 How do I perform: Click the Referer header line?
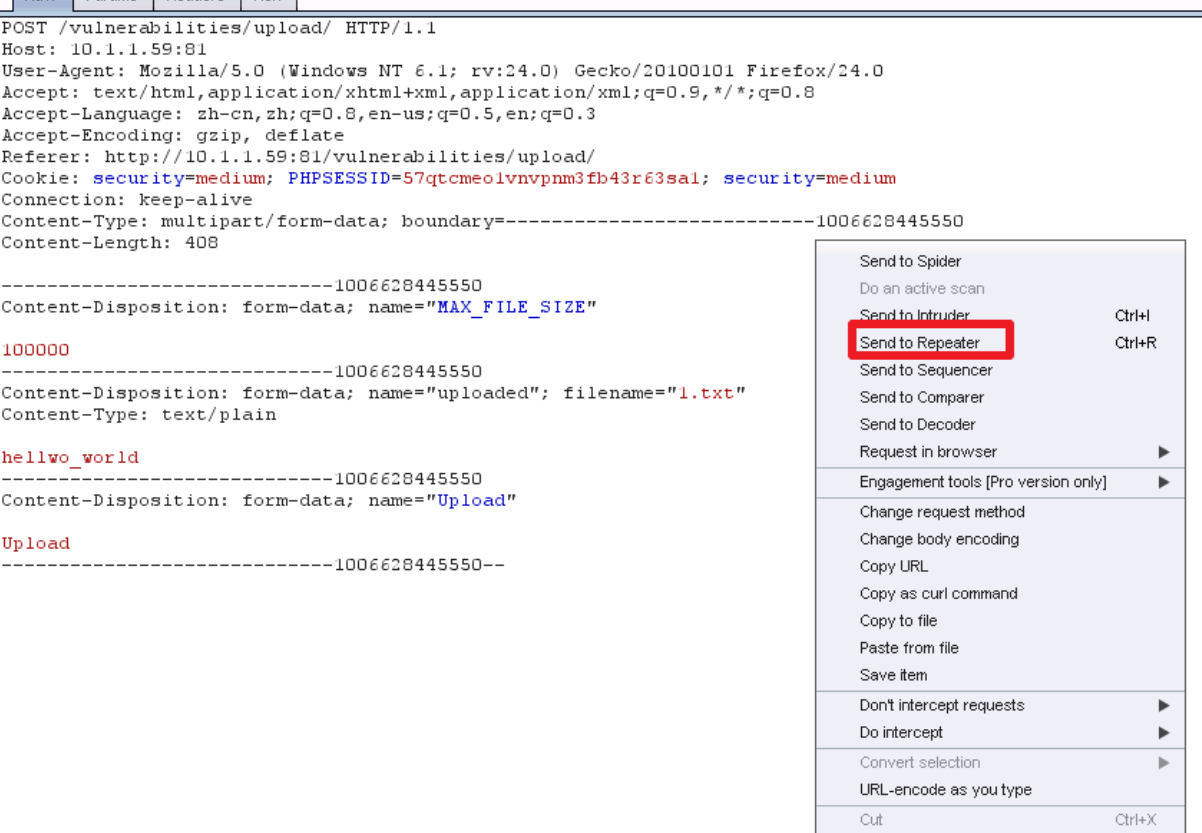pyautogui.click(x=298, y=157)
